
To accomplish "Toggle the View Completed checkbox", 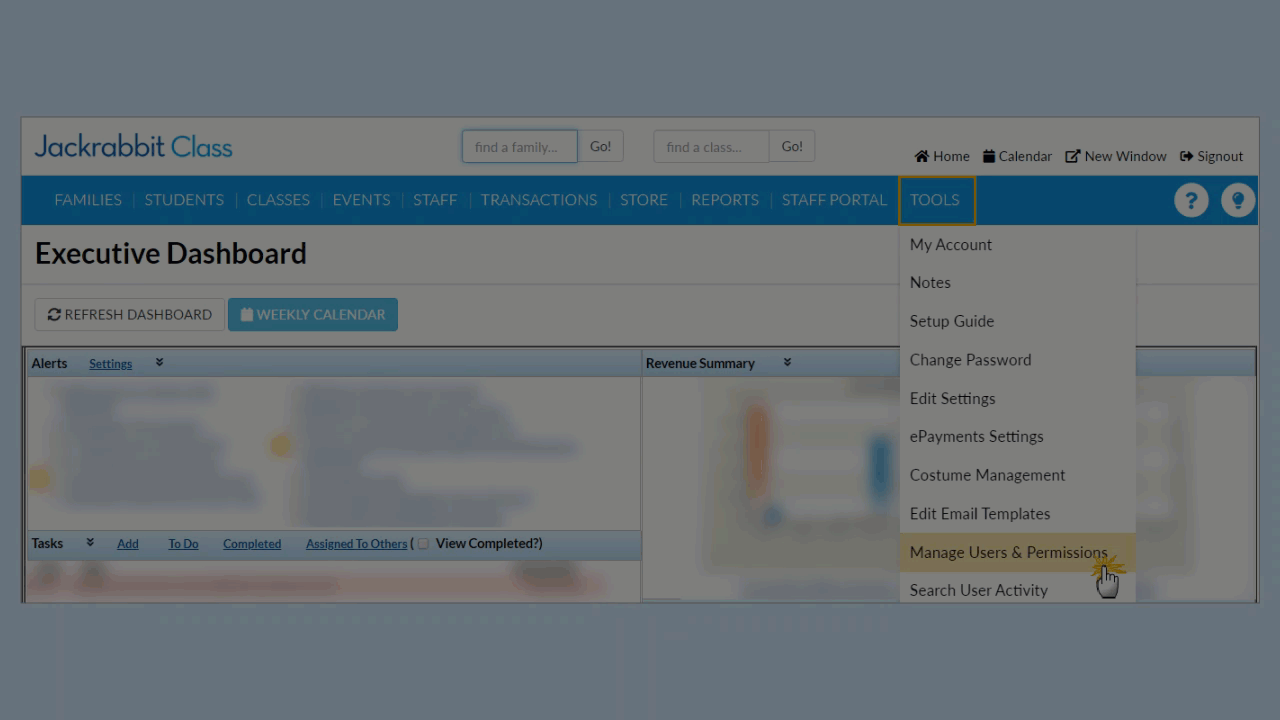I will pyautogui.click(x=423, y=544).
